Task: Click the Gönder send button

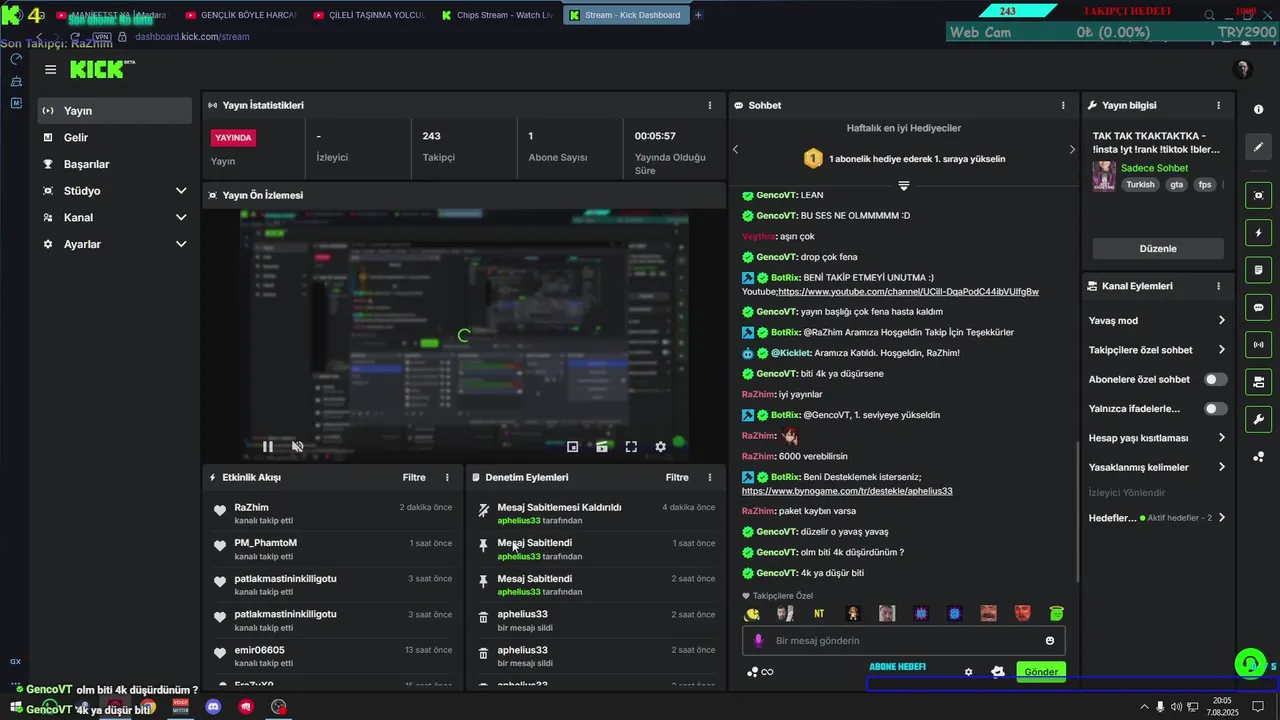Action: click(1040, 672)
